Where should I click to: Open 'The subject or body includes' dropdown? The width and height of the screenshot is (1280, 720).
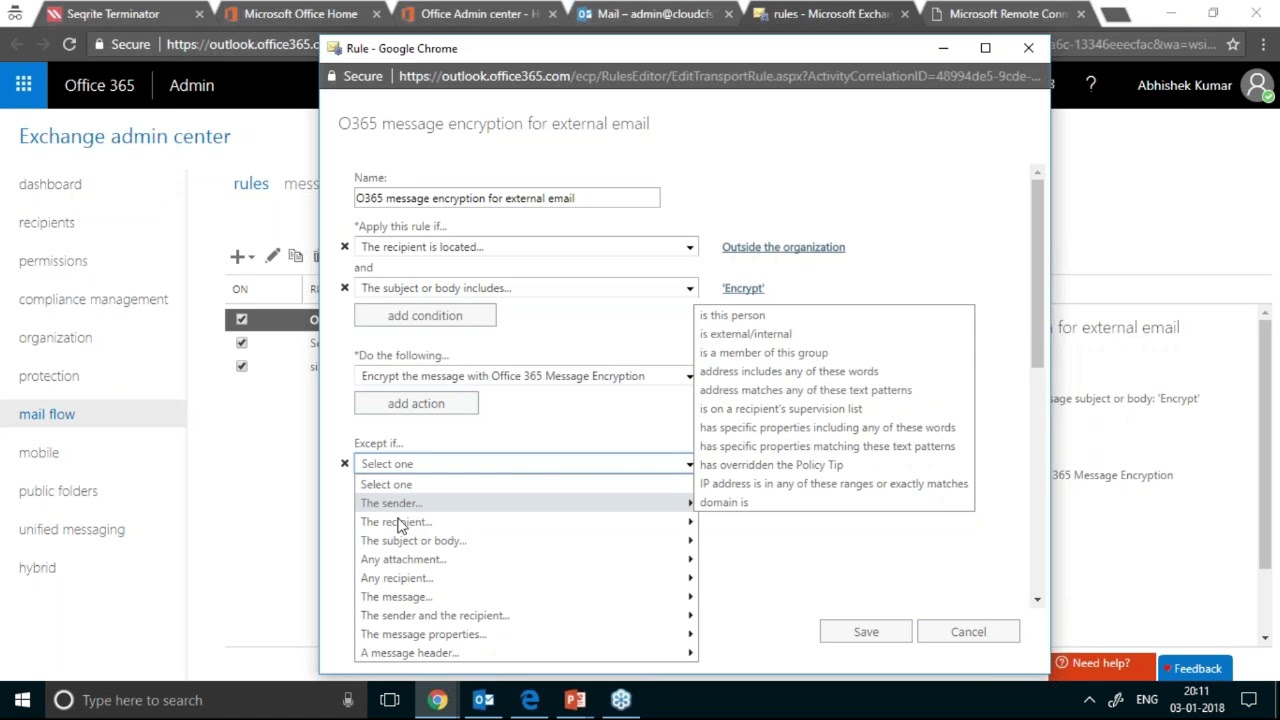(x=526, y=288)
